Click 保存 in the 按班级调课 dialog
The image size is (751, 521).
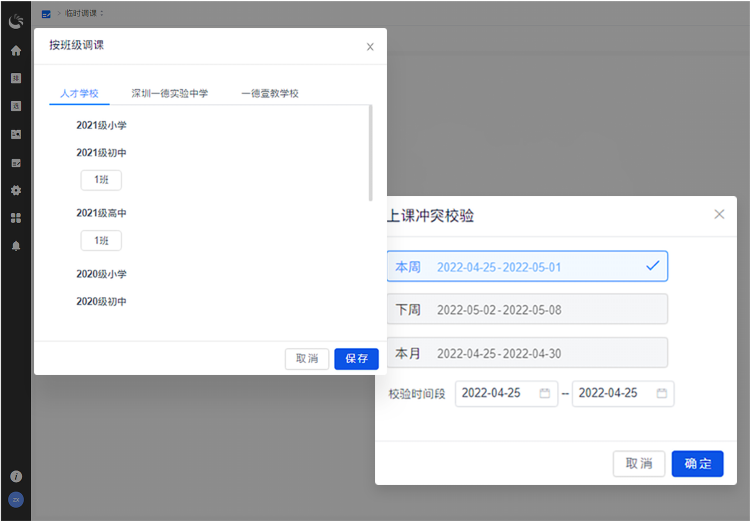pos(356,359)
